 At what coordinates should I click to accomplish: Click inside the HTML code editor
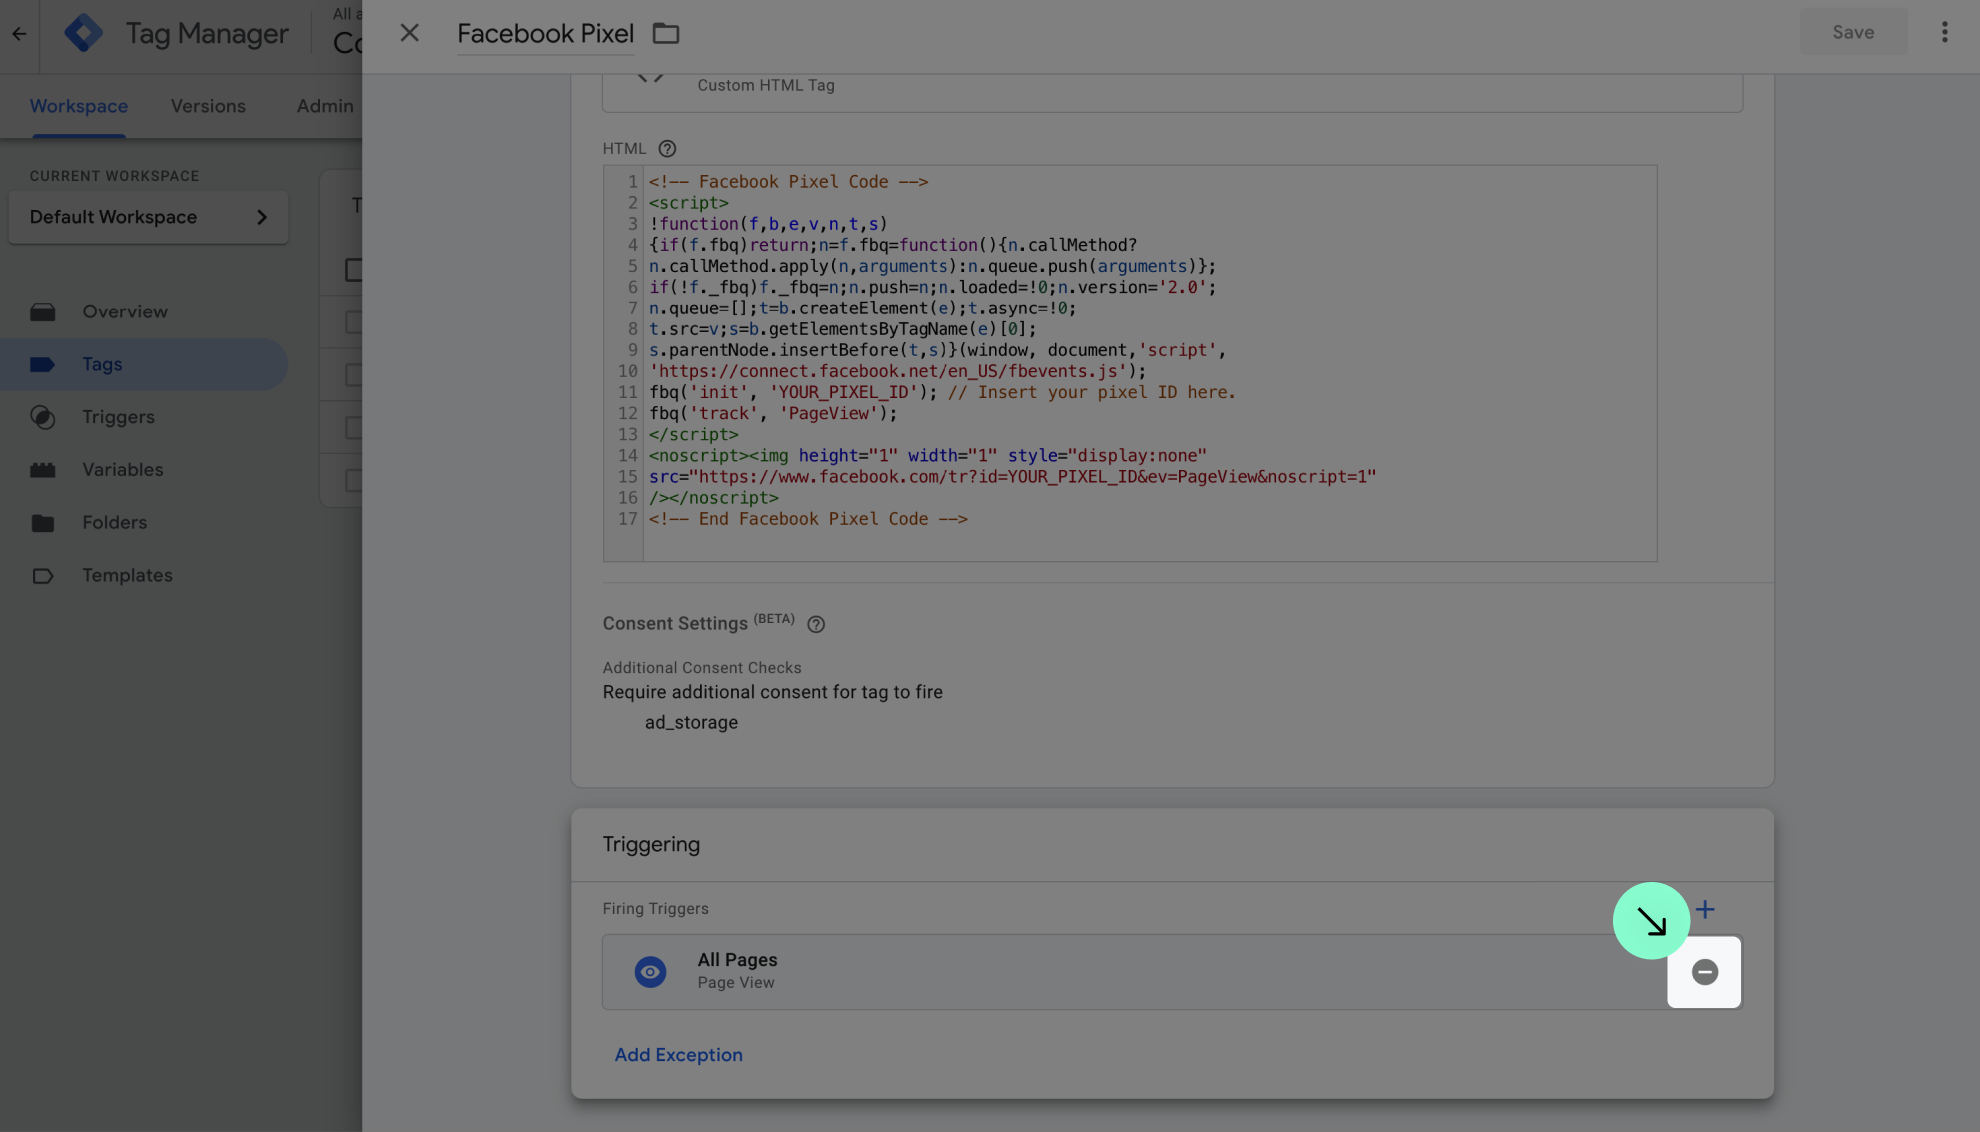coord(1130,363)
